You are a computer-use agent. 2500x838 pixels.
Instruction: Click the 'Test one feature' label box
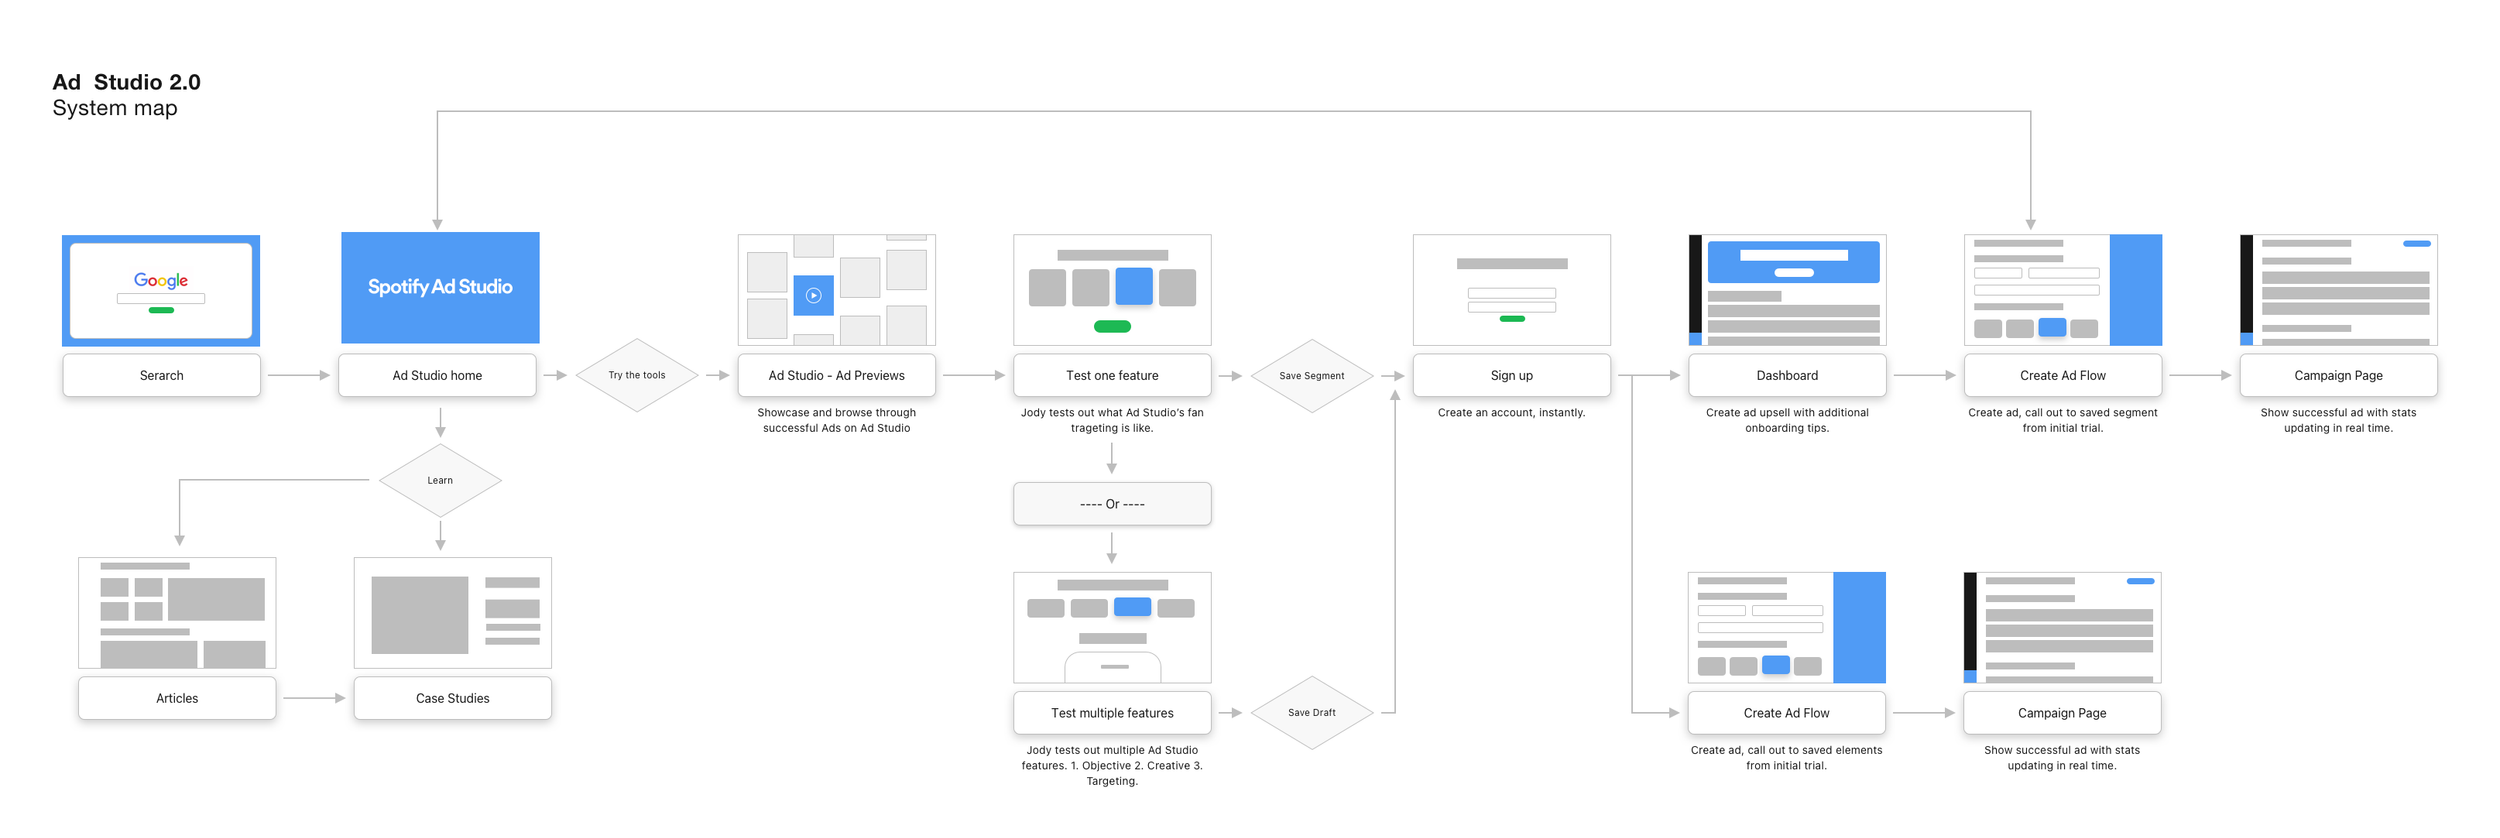tap(1112, 375)
